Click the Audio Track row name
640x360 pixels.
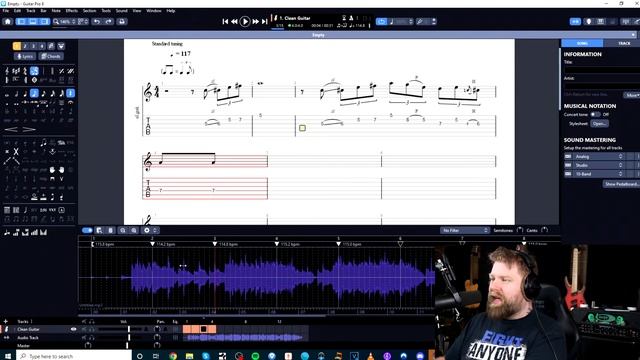click(28, 338)
